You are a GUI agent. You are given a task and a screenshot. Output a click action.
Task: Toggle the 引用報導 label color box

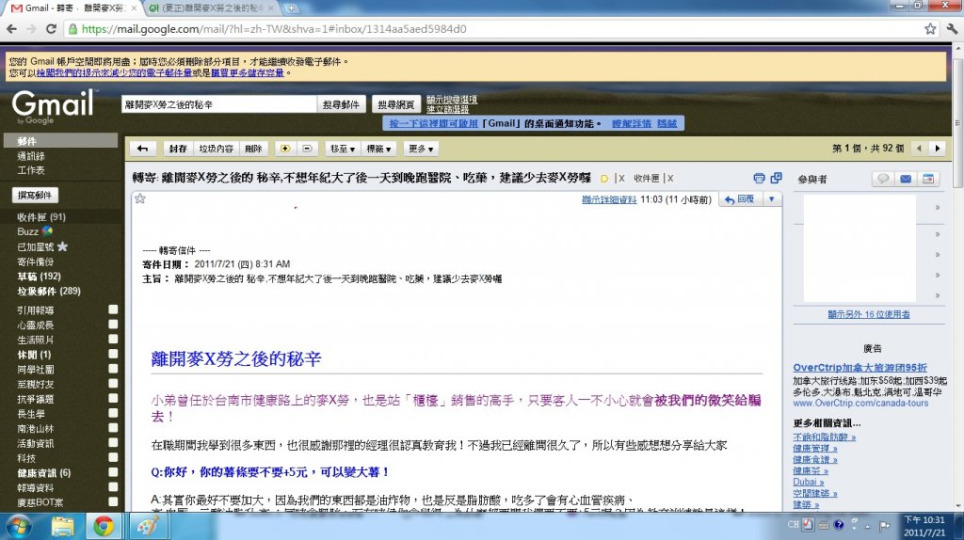[113, 310]
